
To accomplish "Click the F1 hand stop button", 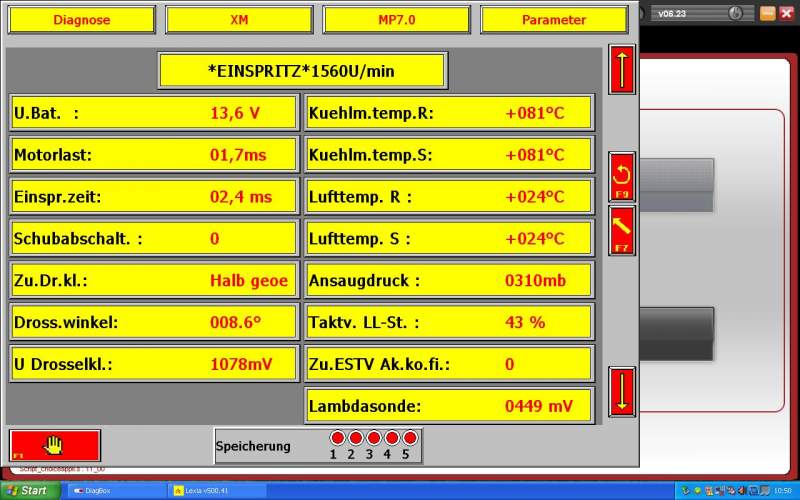I will point(55,446).
